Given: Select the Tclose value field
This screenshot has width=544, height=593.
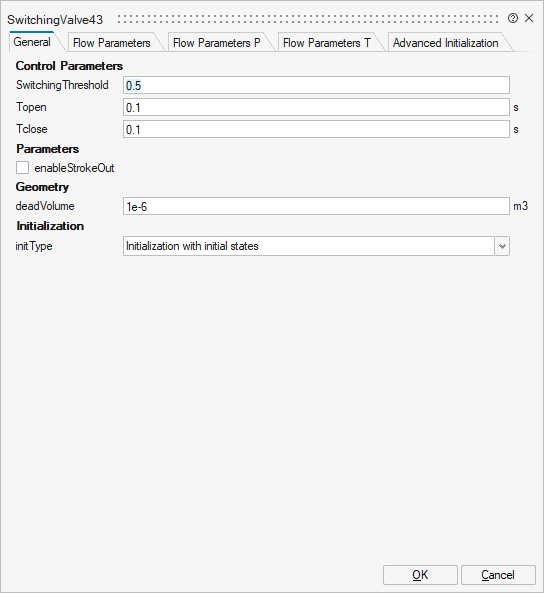Looking at the screenshot, I should [x=316, y=129].
